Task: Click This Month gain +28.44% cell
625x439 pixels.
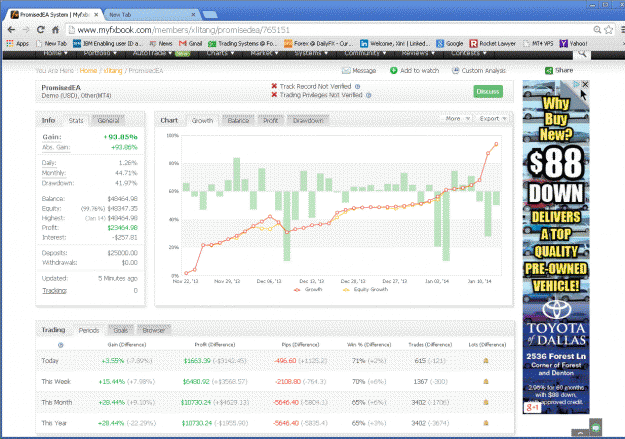Action: tap(111, 402)
